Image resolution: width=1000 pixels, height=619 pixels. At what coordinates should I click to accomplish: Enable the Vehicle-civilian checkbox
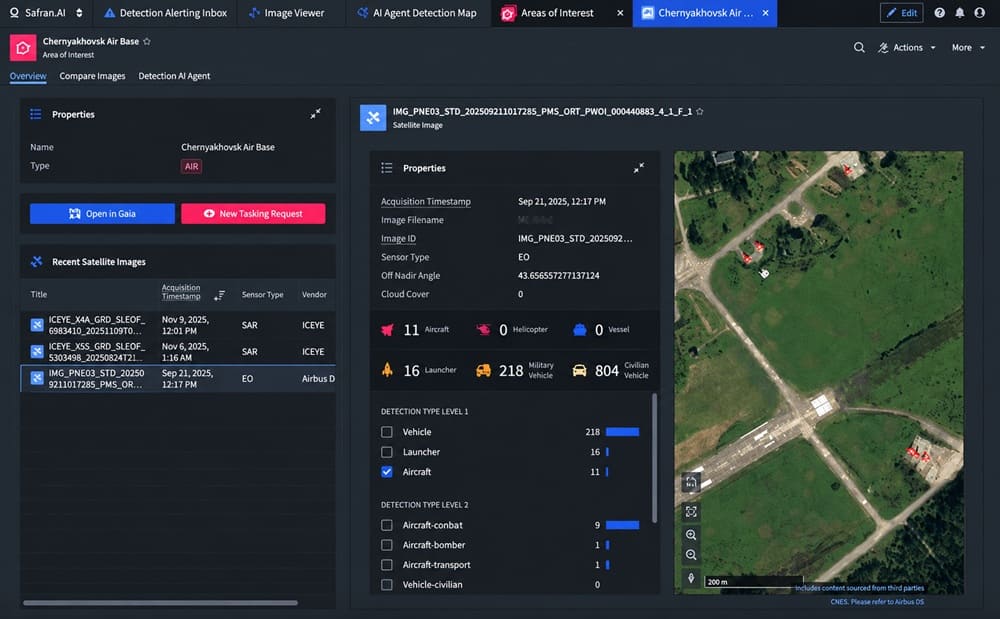(386, 585)
